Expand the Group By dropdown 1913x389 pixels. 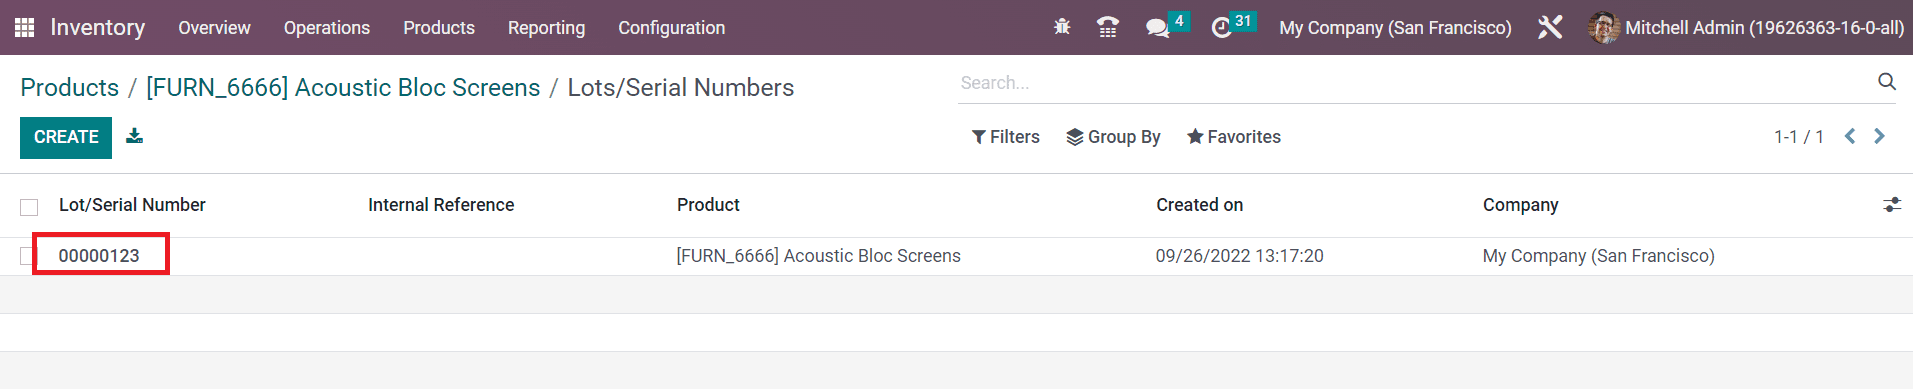click(x=1113, y=137)
